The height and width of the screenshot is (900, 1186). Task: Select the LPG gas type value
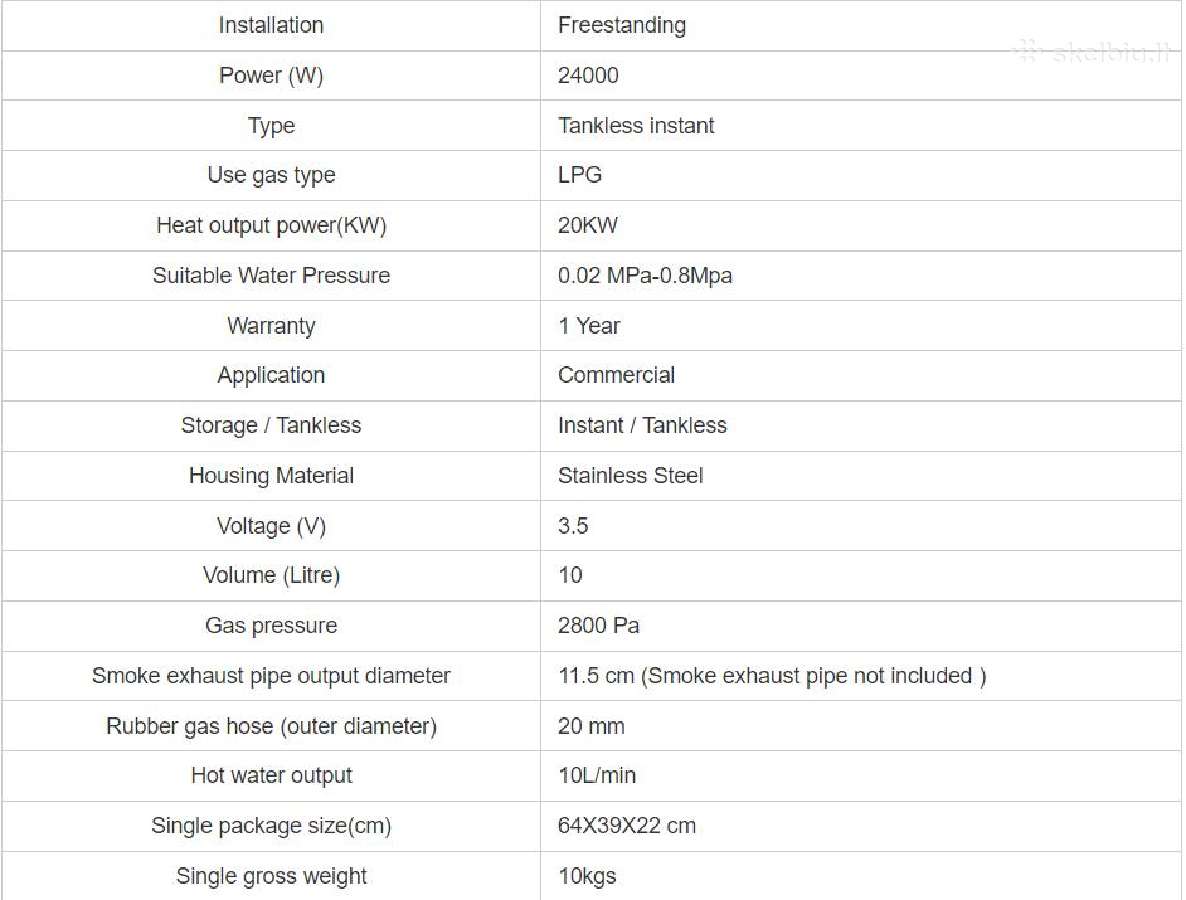(x=579, y=175)
